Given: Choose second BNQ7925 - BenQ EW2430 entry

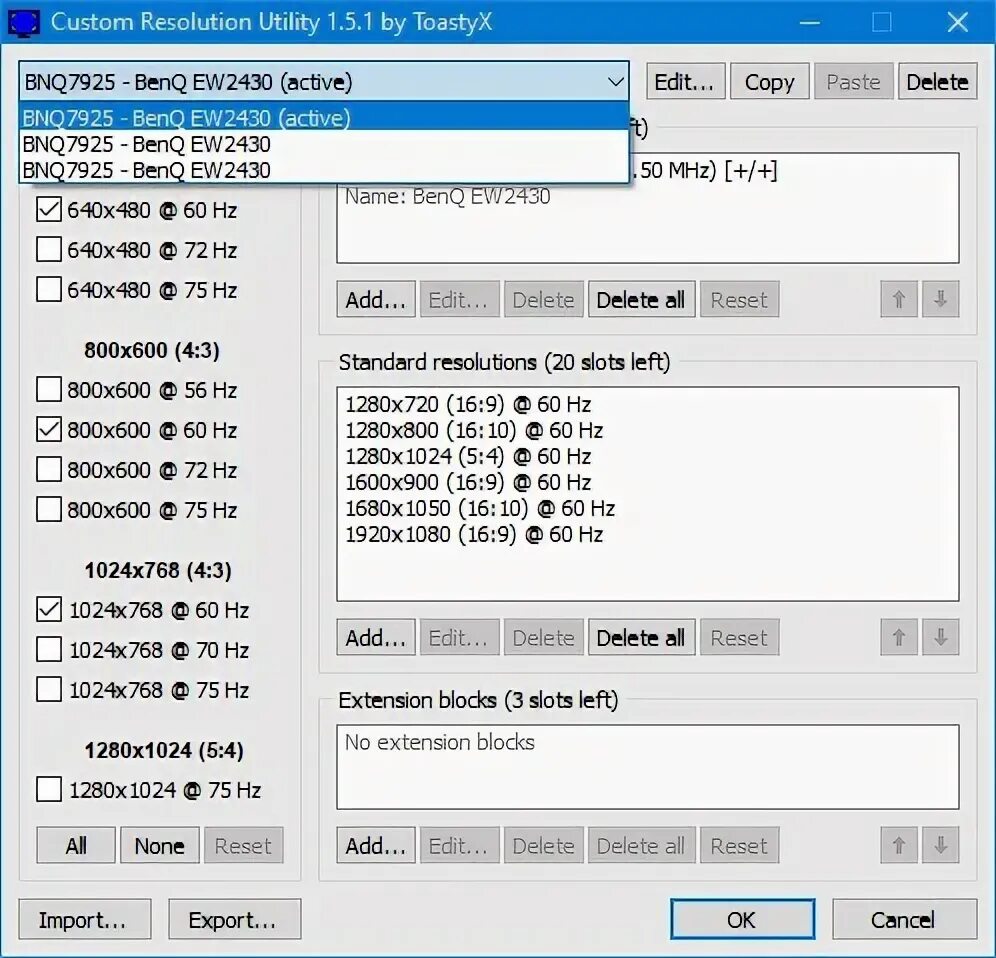Looking at the screenshot, I should [x=324, y=144].
